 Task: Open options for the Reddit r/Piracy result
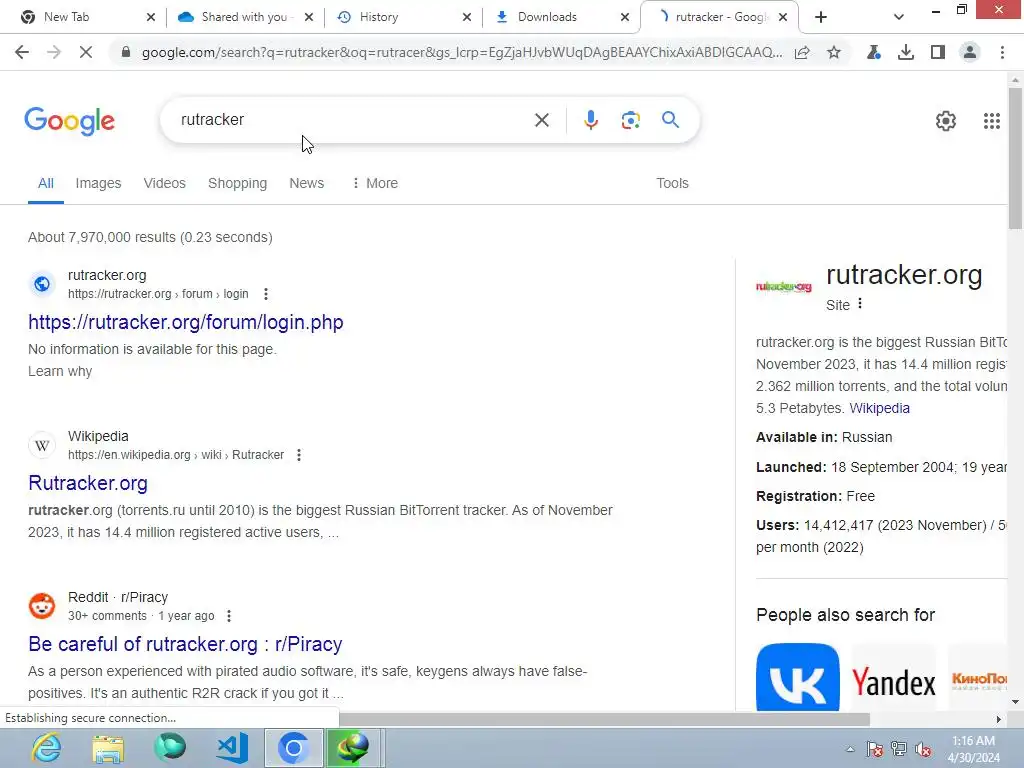click(229, 616)
